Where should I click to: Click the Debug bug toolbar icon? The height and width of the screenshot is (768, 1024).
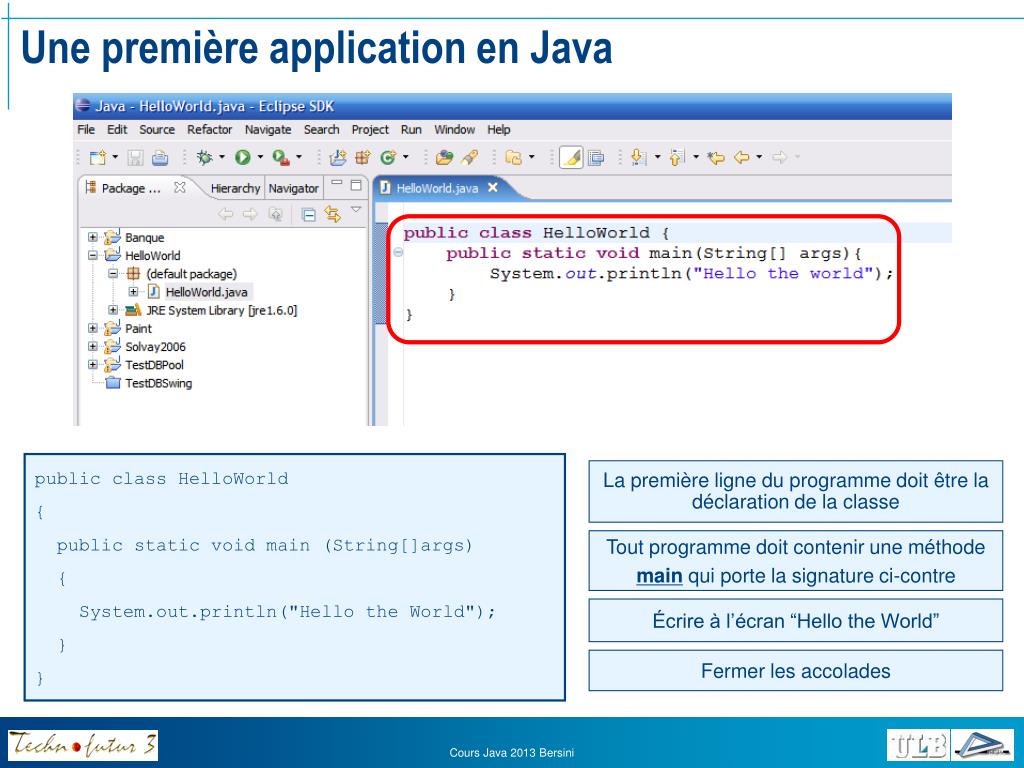pyautogui.click(x=204, y=157)
